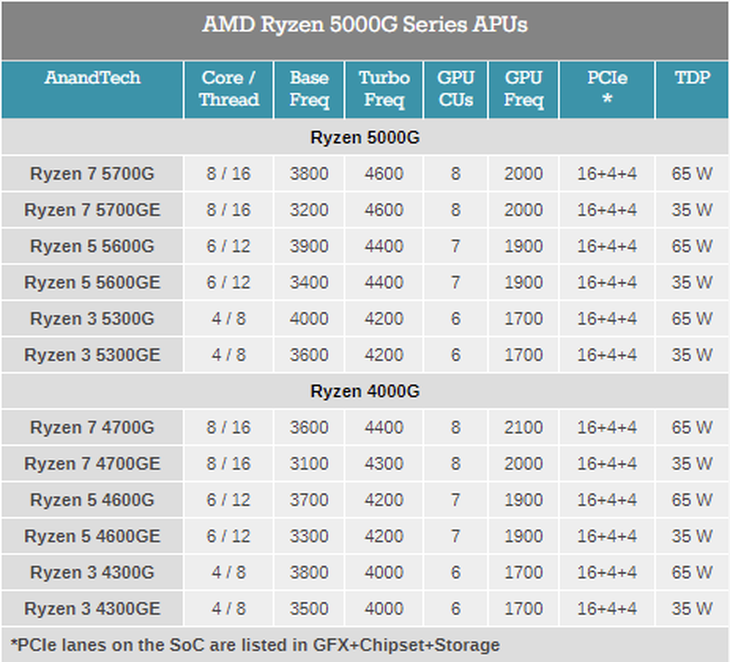Click the PCIe * column header
Image resolution: width=730 pixels, height=662 pixels.
point(607,88)
